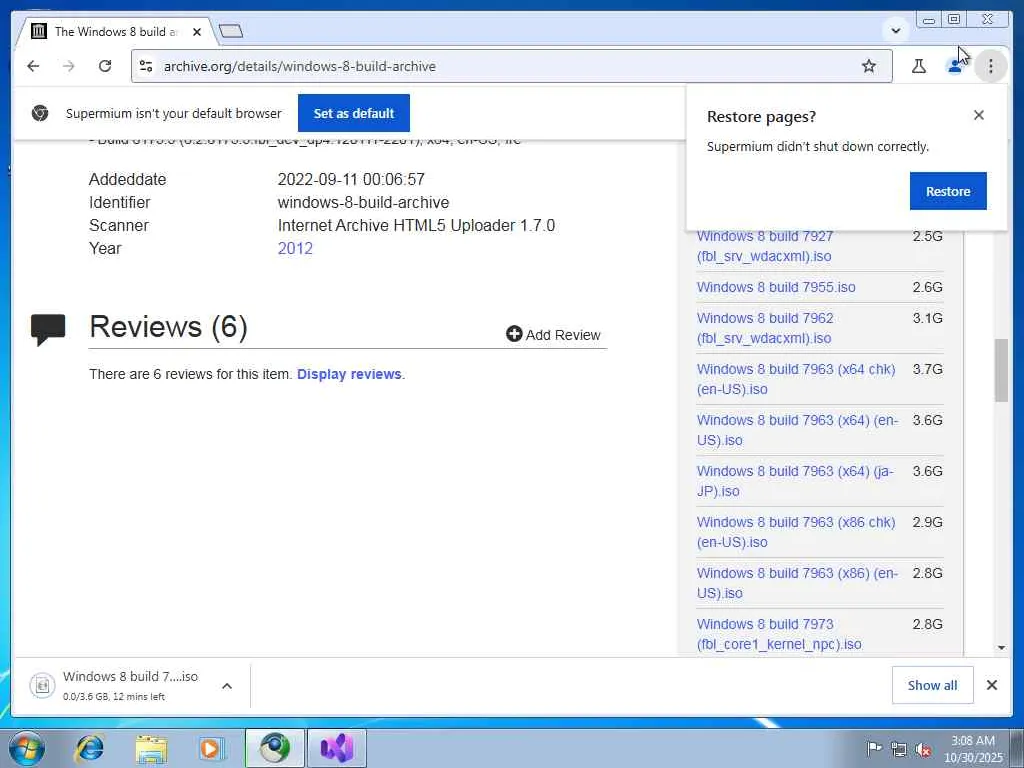Dismiss the Restore pages popup
This screenshot has height=768, width=1024.
(978, 115)
